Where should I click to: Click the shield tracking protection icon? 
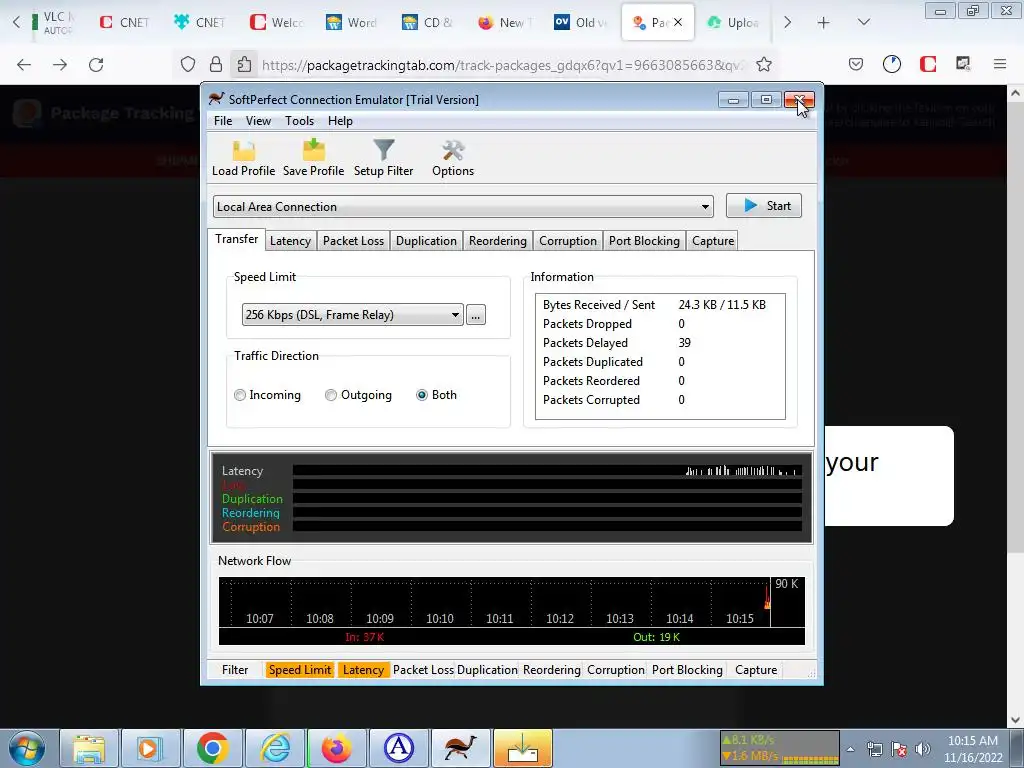[x=188, y=65]
